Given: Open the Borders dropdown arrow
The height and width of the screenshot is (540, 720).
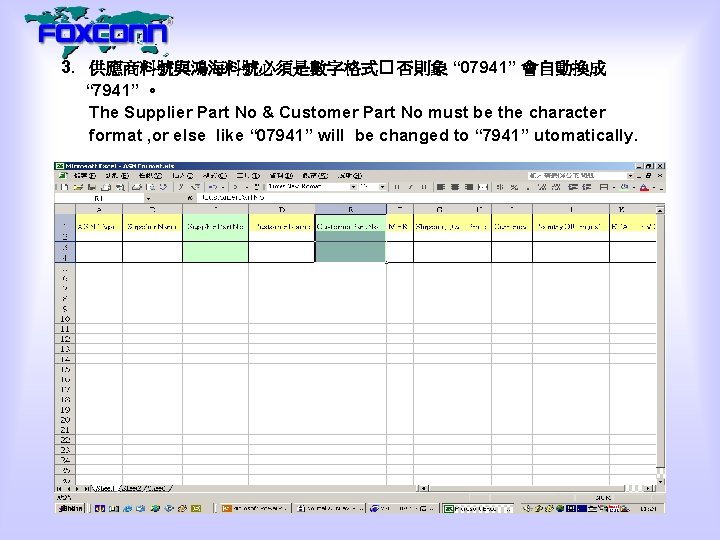Looking at the screenshot, I should [x=614, y=187].
